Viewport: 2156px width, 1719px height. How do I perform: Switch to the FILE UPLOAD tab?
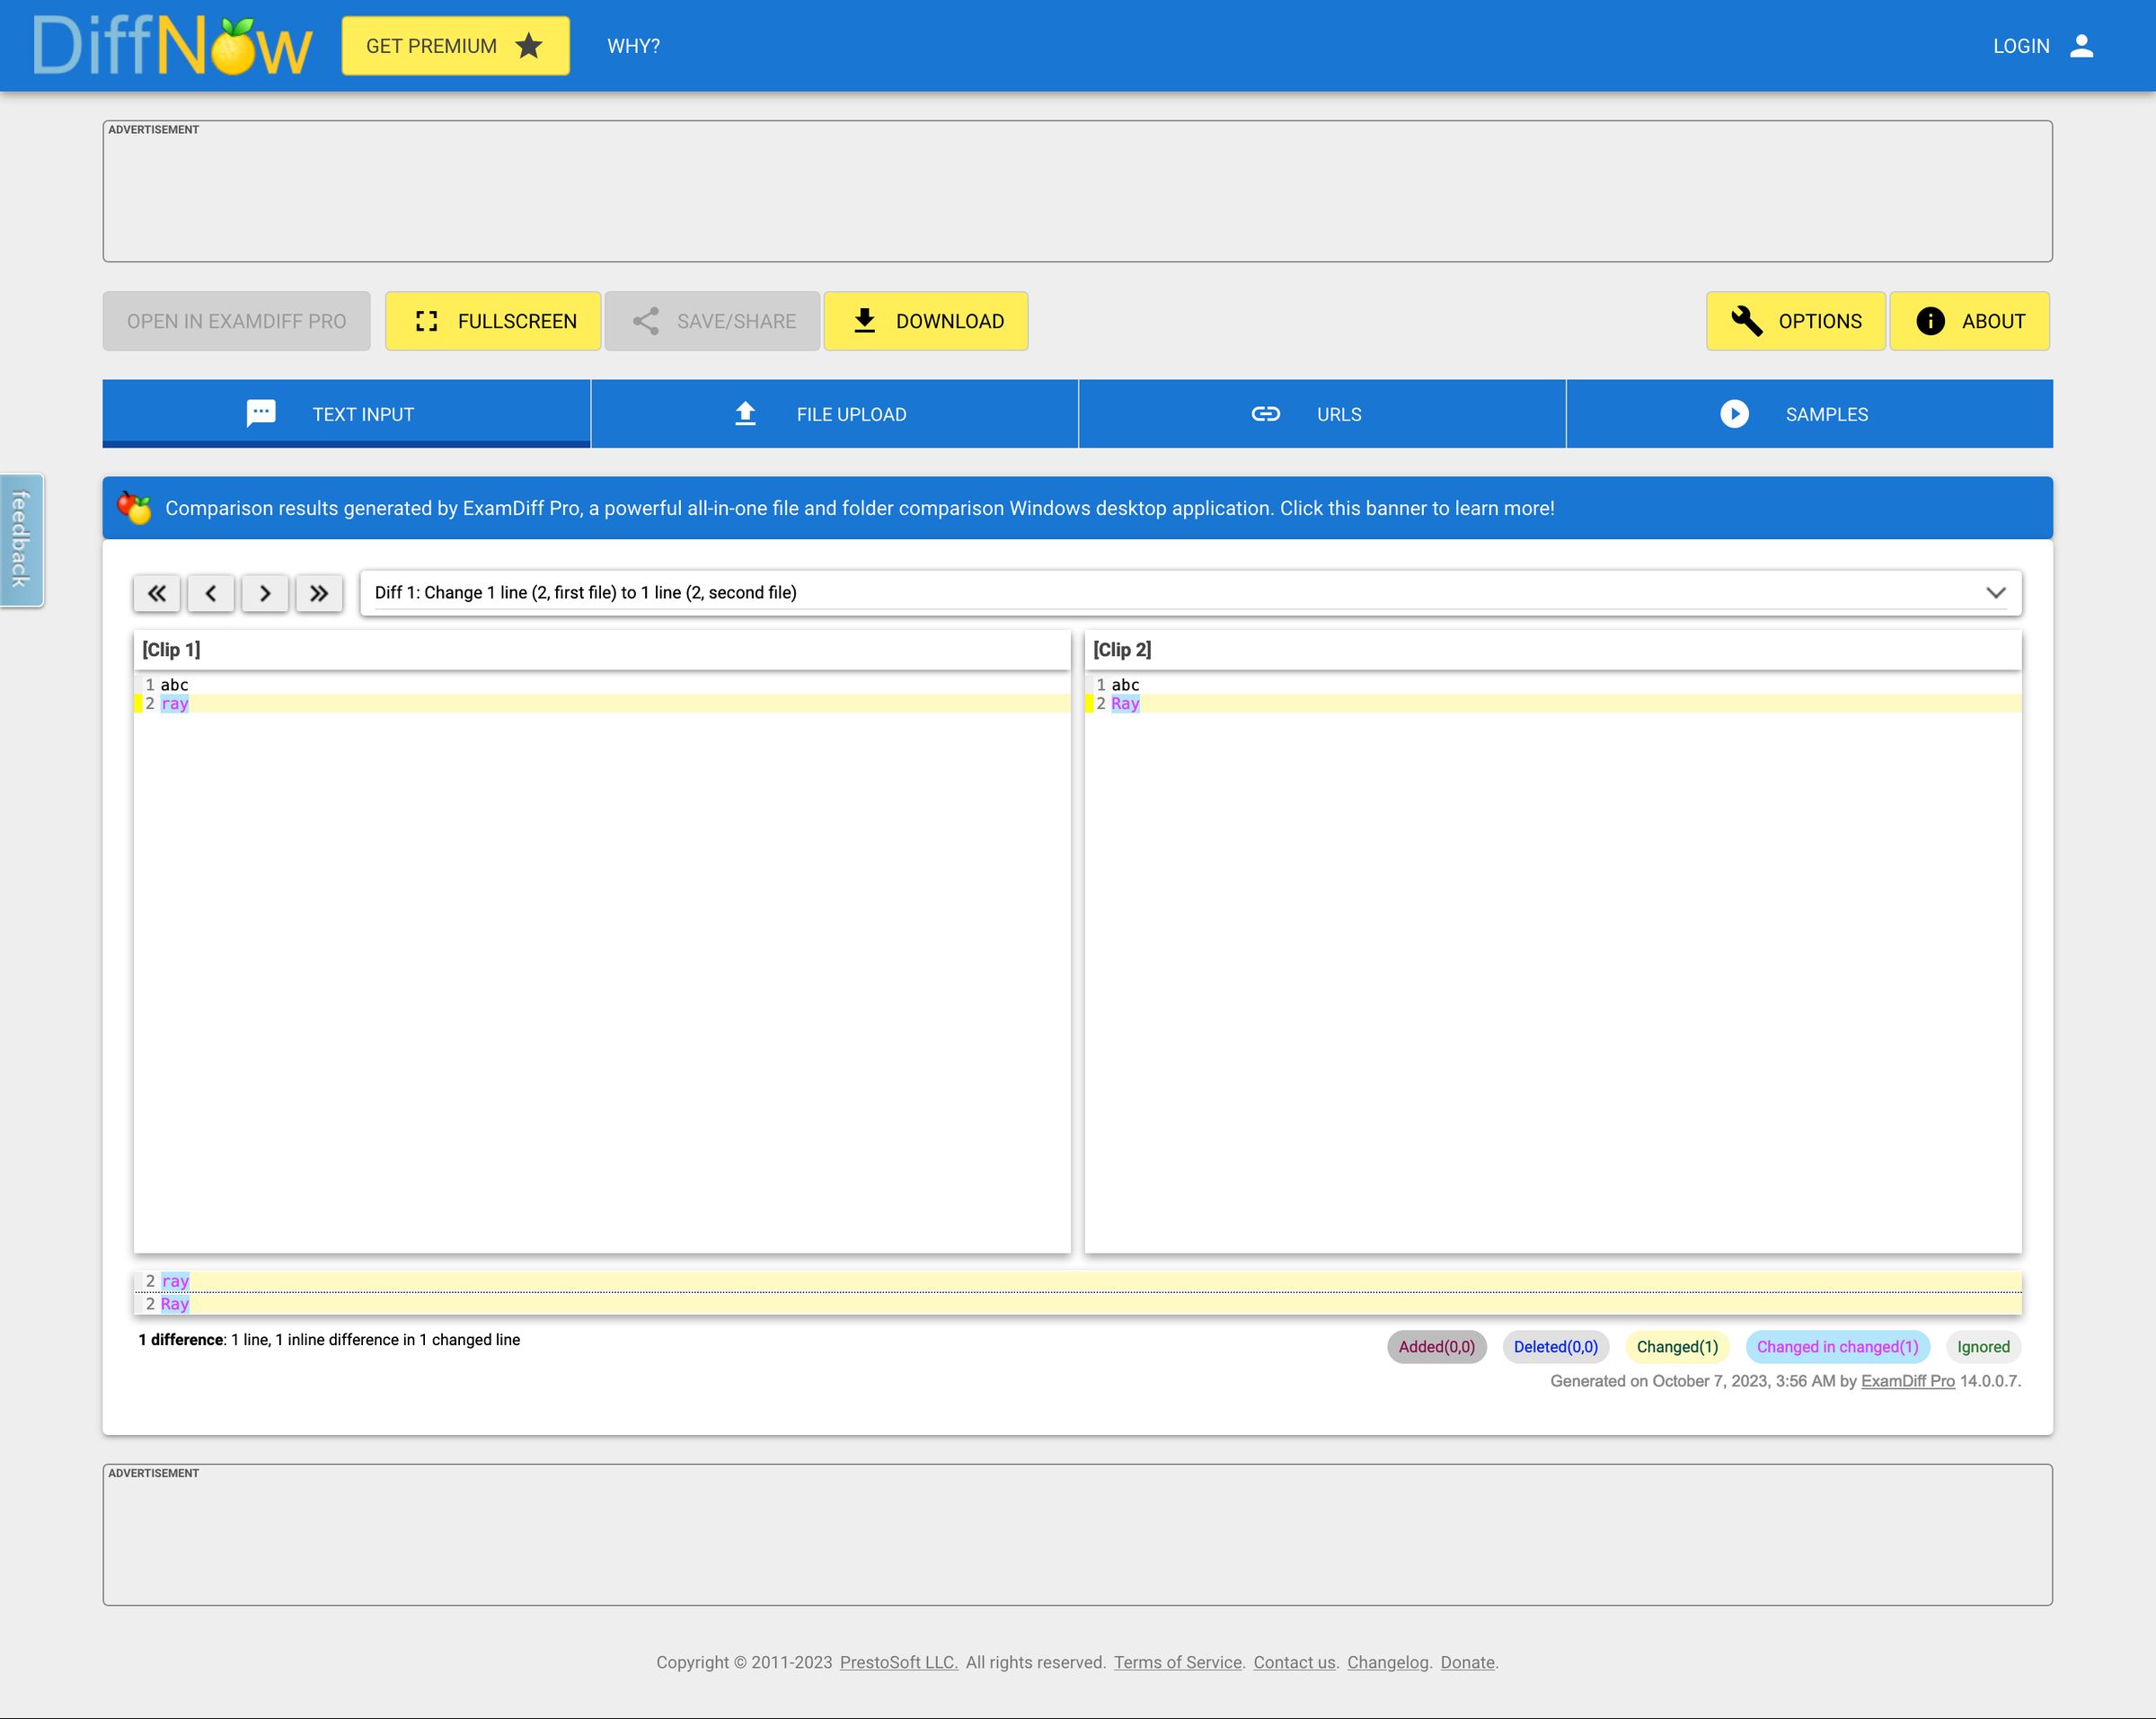click(834, 413)
